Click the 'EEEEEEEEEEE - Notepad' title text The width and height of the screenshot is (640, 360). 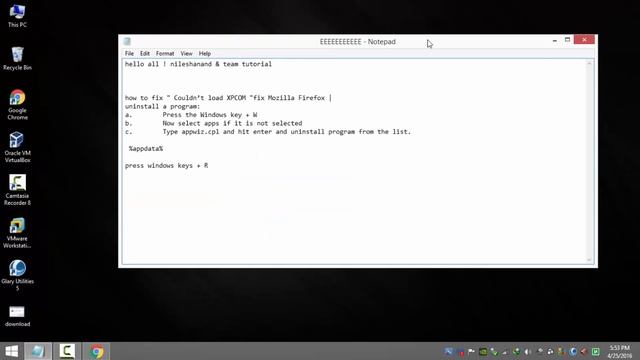[x=358, y=42]
